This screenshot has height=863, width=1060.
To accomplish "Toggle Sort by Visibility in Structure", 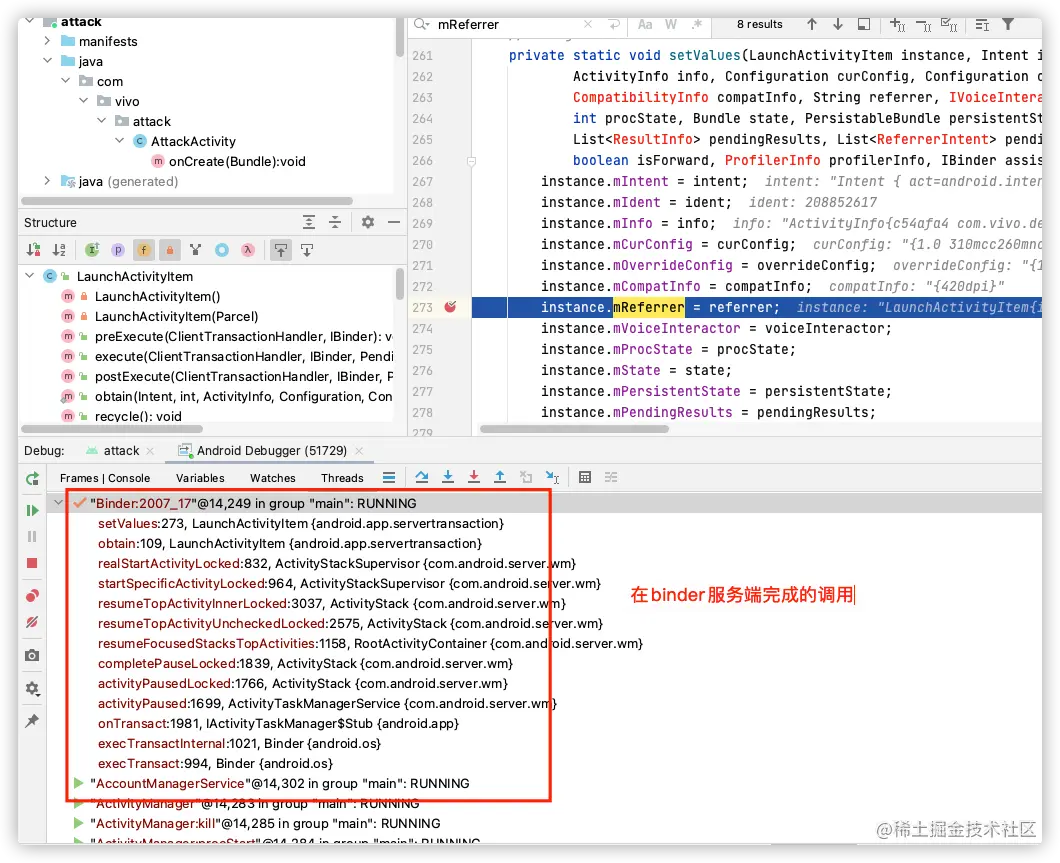I will pos(33,250).
